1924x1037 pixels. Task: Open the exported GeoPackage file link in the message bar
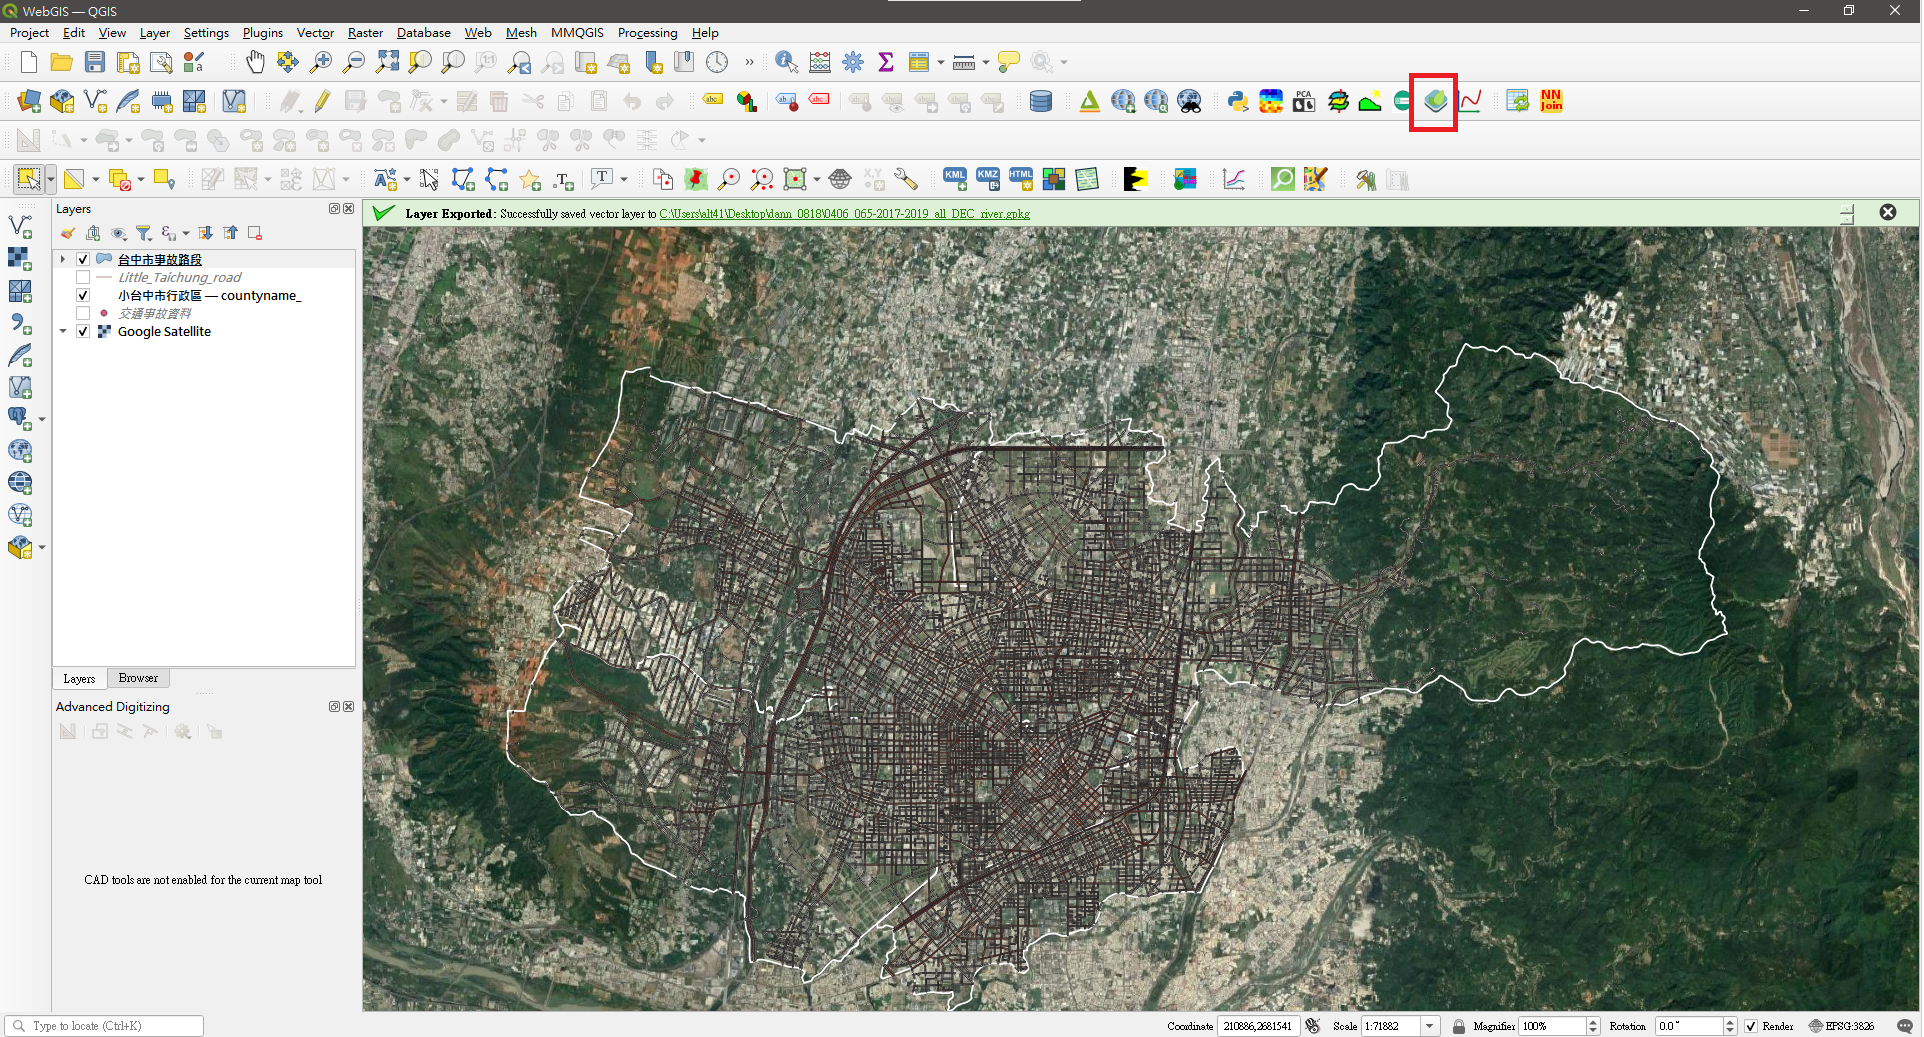coord(843,213)
